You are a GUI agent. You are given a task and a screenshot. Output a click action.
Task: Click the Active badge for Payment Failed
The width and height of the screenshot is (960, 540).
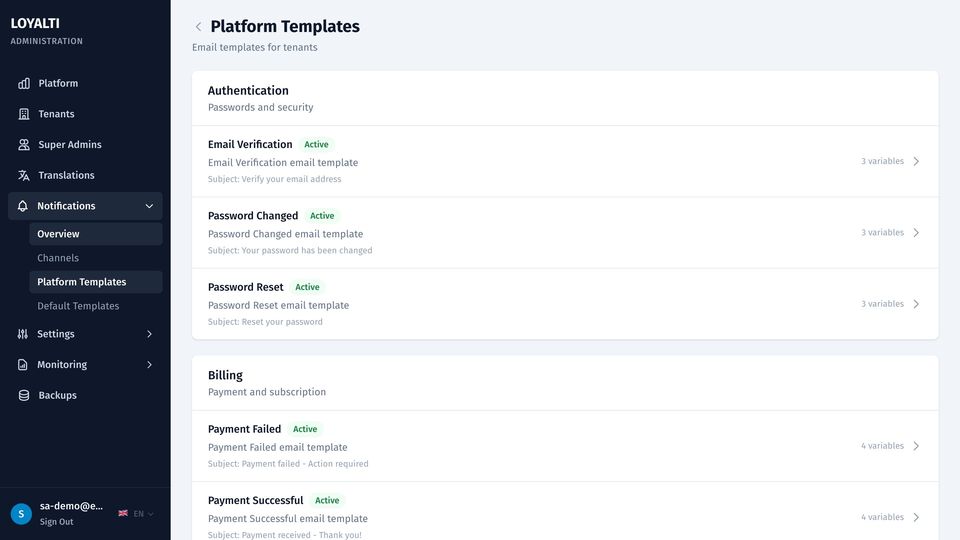pyautogui.click(x=305, y=429)
